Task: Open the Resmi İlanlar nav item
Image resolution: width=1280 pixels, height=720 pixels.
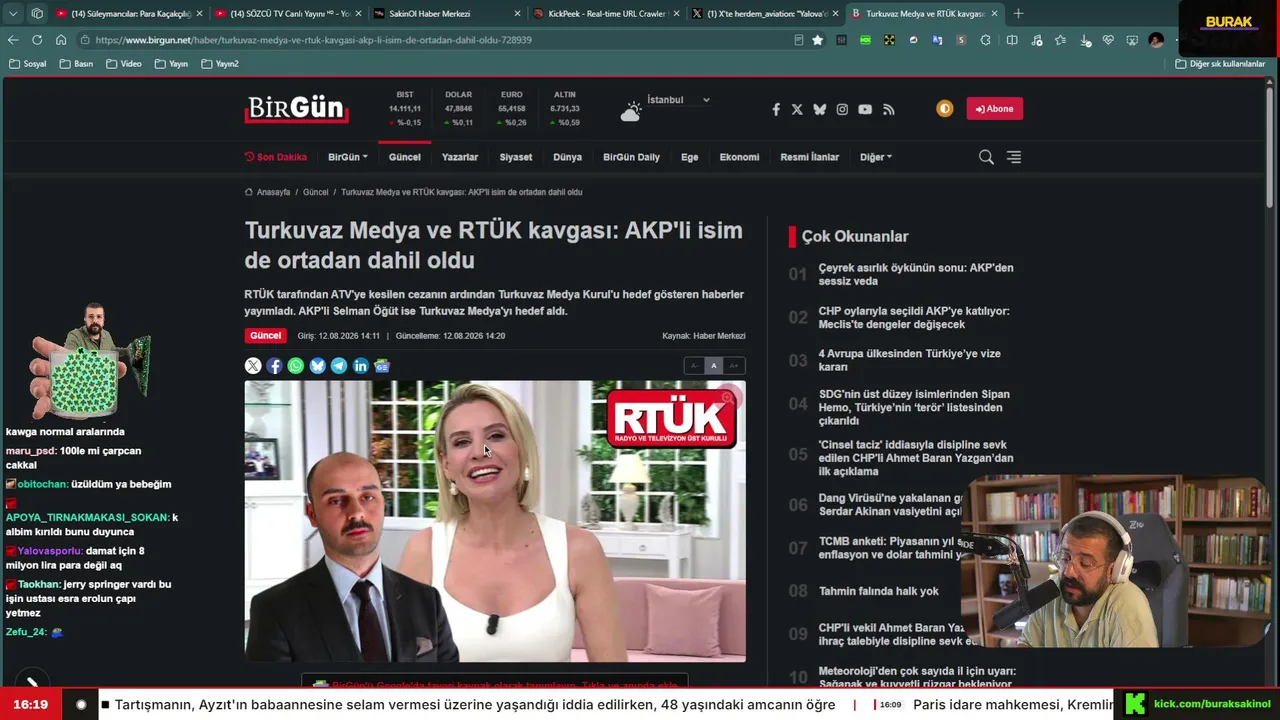Action: tap(810, 157)
